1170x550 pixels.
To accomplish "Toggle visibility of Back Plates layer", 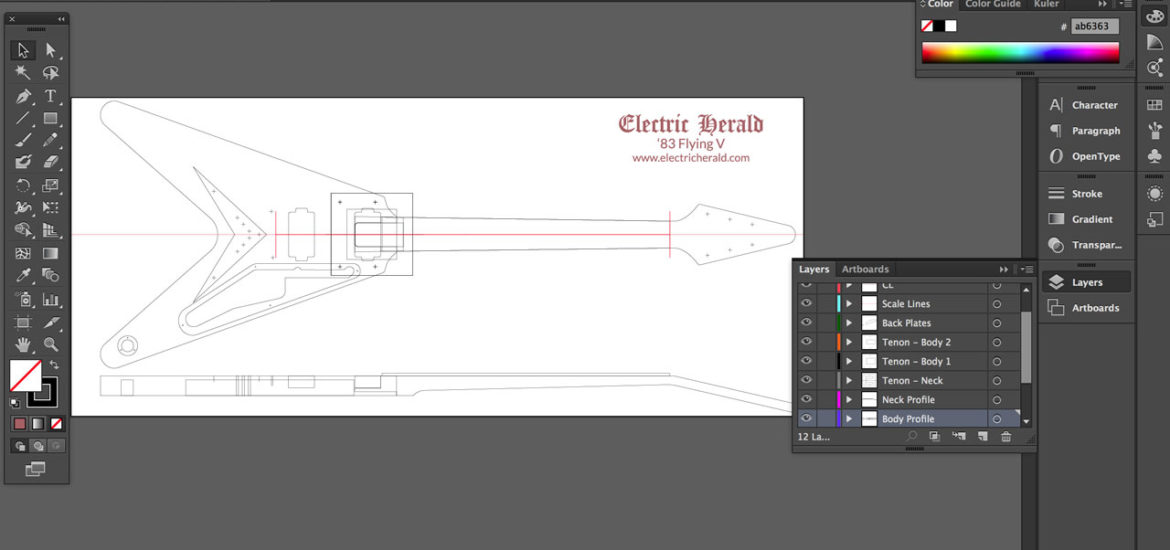I will coord(806,323).
